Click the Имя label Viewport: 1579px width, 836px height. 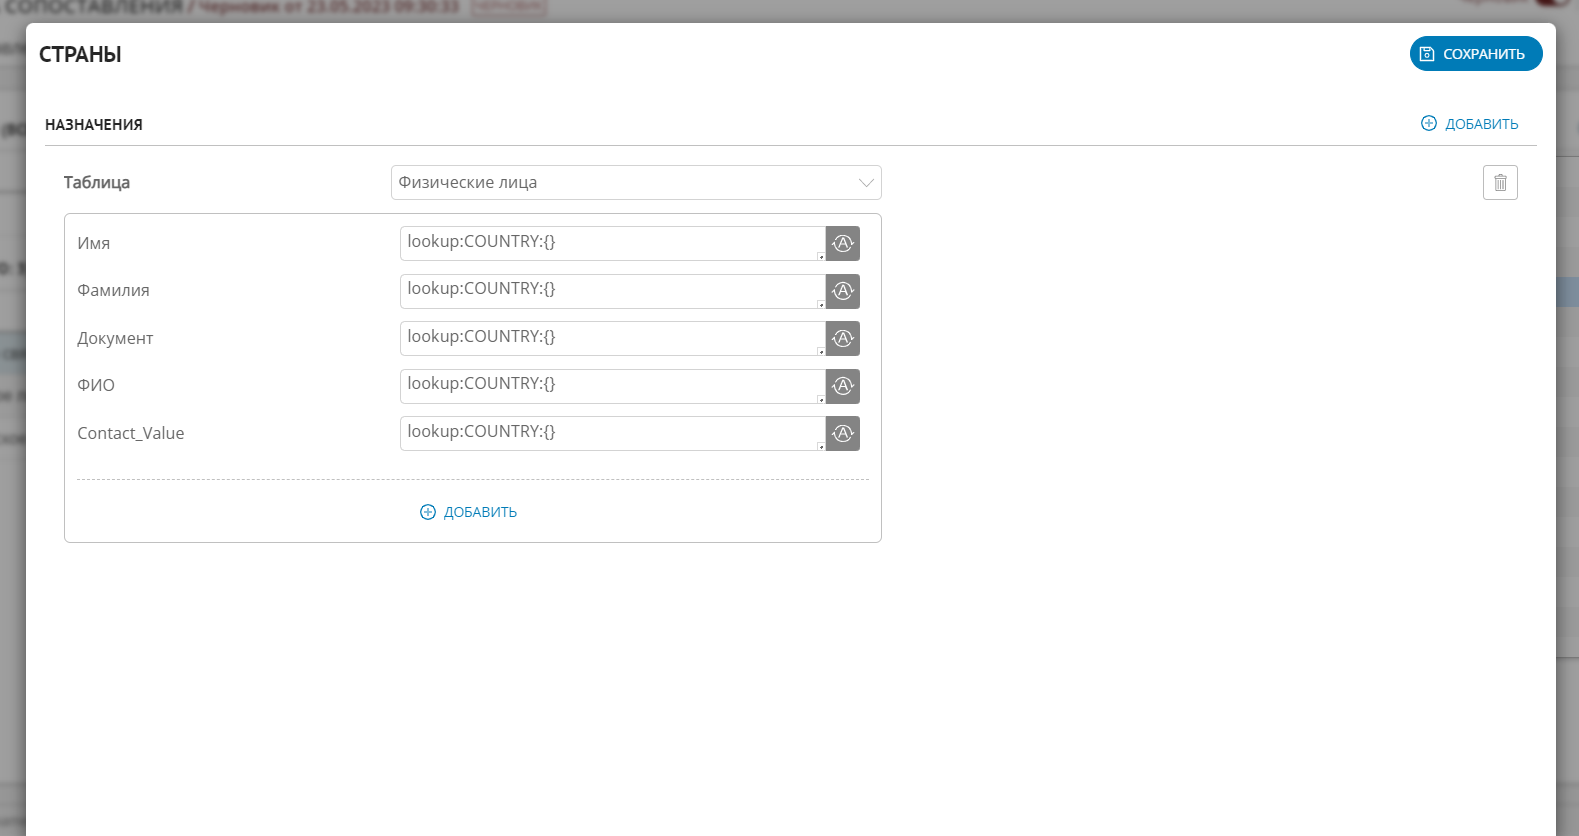94,243
